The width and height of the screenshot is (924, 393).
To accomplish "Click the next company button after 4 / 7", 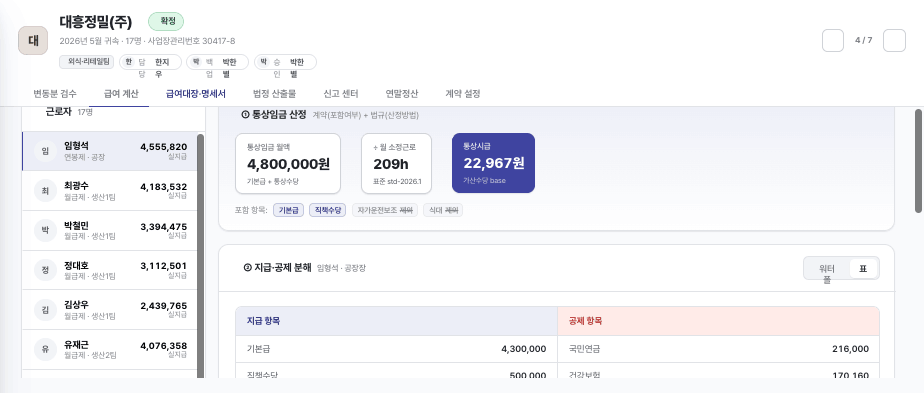I will (894, 41).
